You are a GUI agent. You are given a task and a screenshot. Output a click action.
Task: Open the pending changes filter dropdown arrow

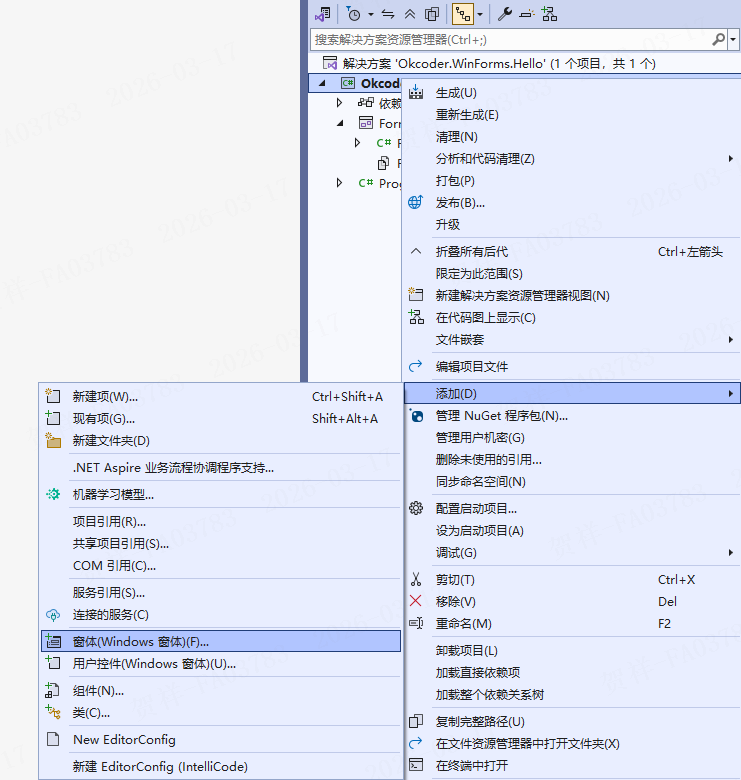(x=370, y=14)
